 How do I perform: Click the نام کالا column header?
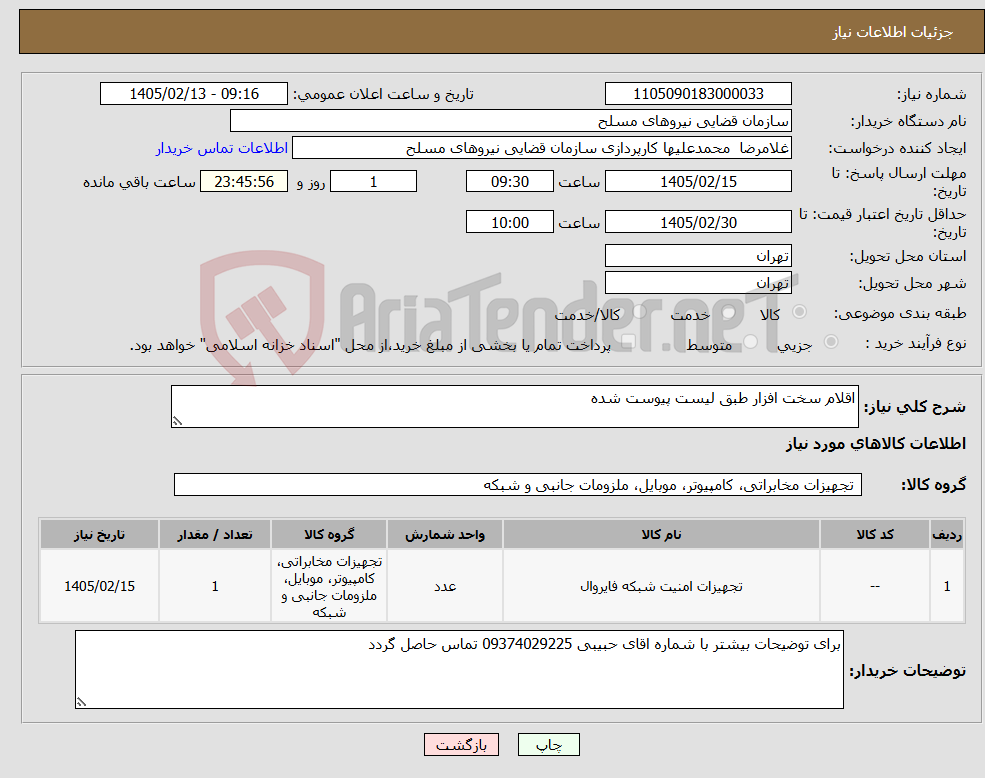coord(661,534)
